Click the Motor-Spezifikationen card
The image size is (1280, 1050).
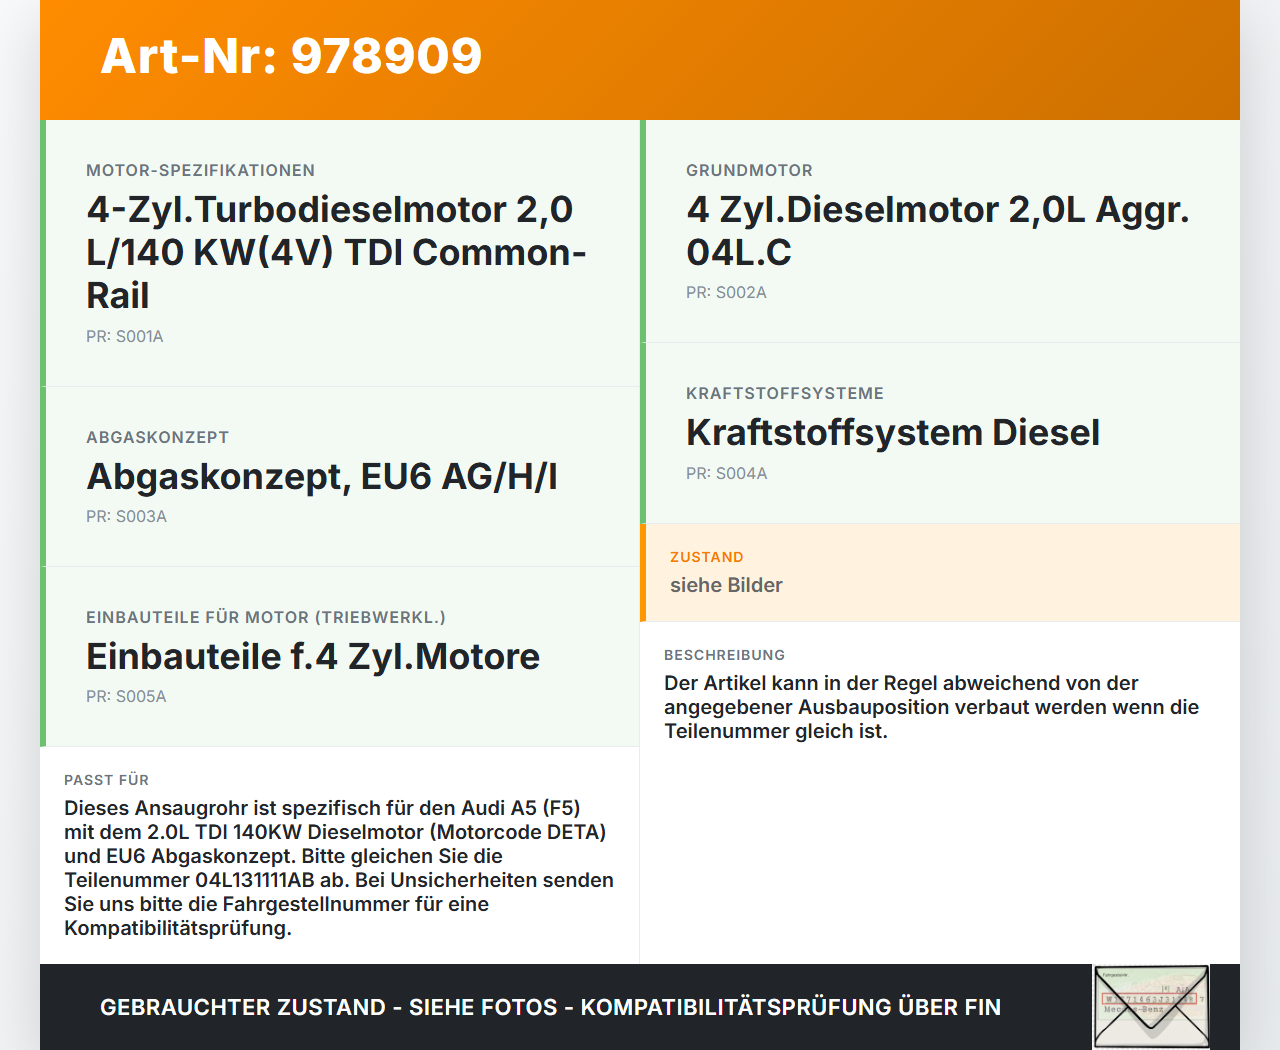340,250
